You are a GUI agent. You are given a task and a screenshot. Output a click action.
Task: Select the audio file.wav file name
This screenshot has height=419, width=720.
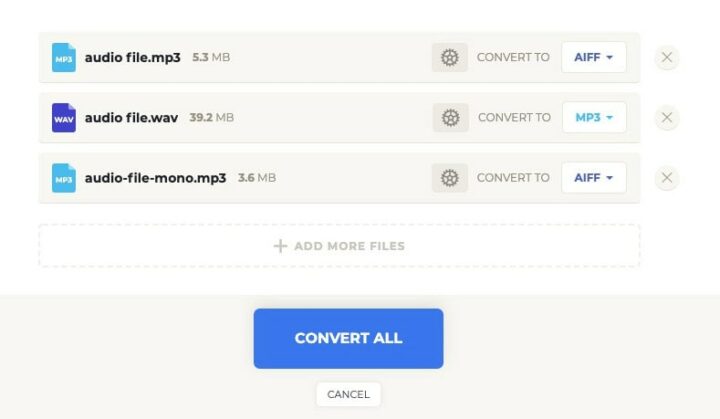131,118
